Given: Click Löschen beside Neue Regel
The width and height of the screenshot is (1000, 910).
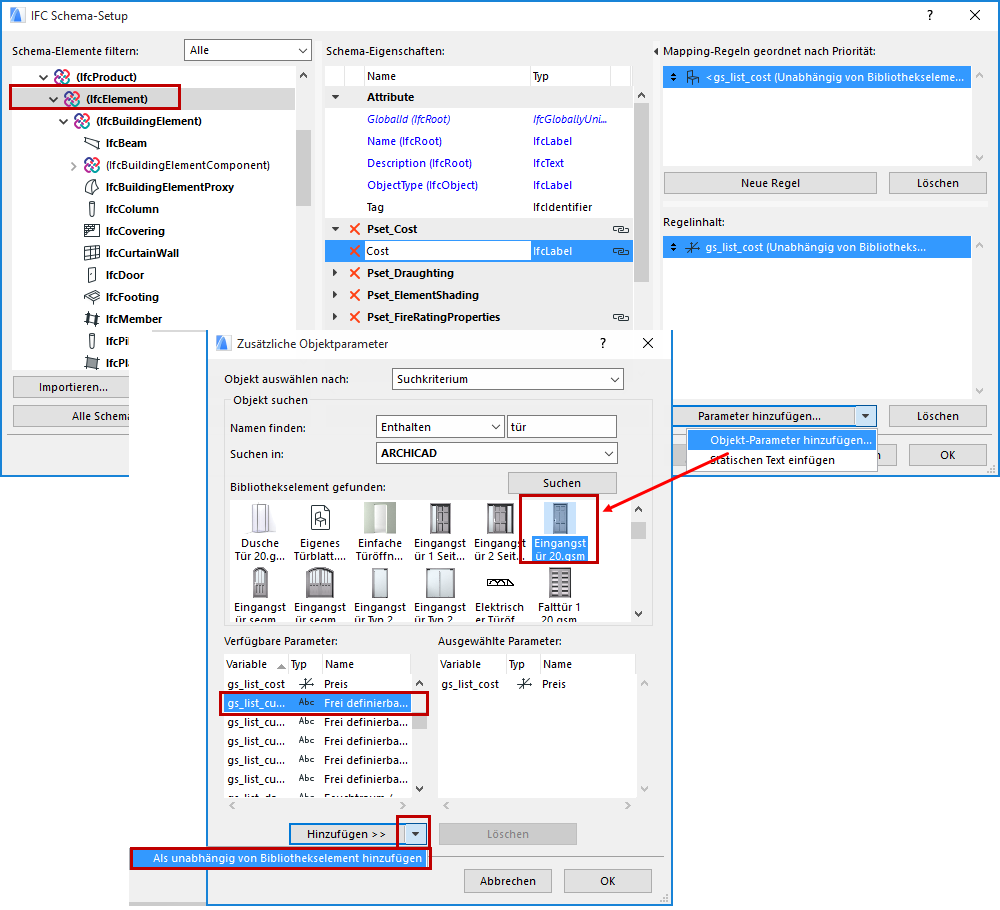Looking at the screenshot, I should click(x=938, y=183).
